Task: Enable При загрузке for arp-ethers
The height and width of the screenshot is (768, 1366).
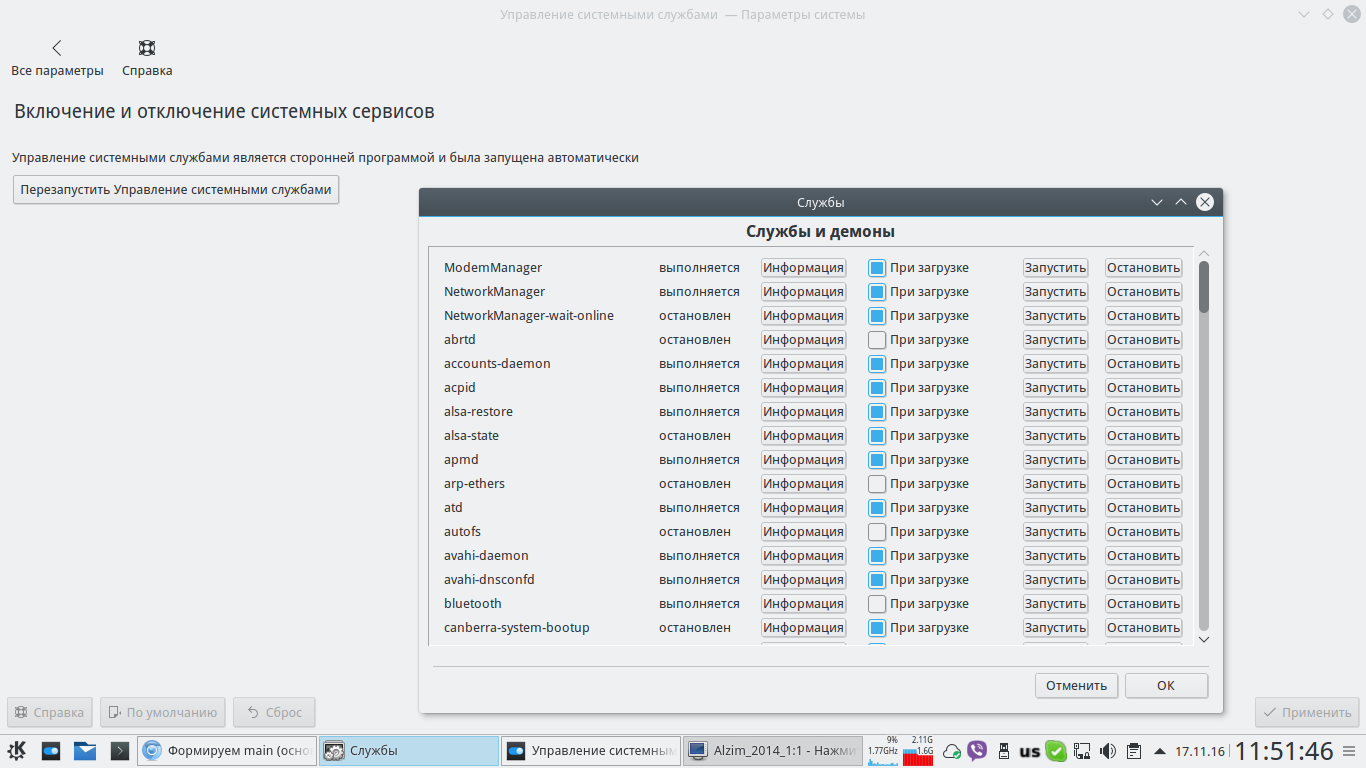Action: (877, 484)
